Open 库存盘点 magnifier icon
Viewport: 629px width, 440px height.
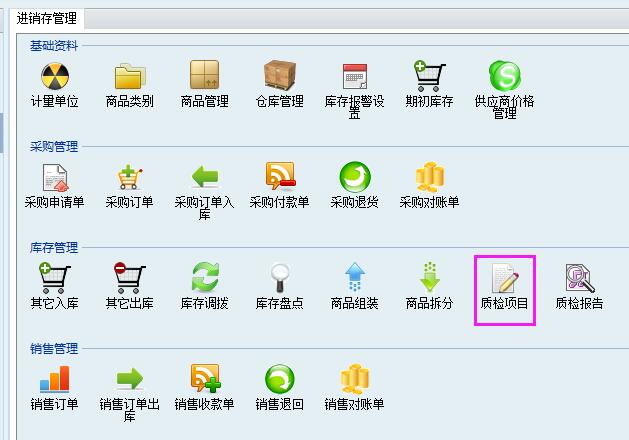pyautogui.click(x=280, y=278)
